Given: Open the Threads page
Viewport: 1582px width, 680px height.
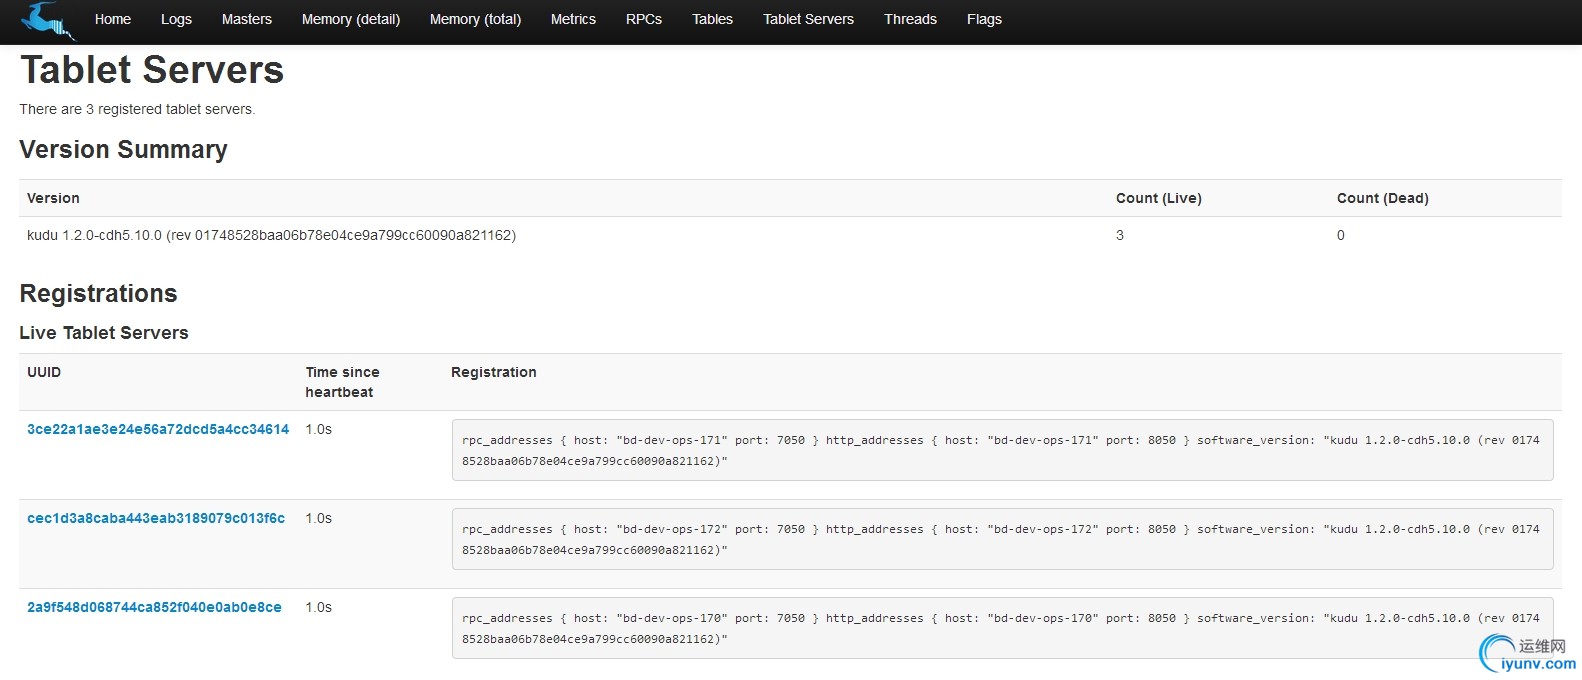Looking at the screenshot, I should tap(910, 19).
